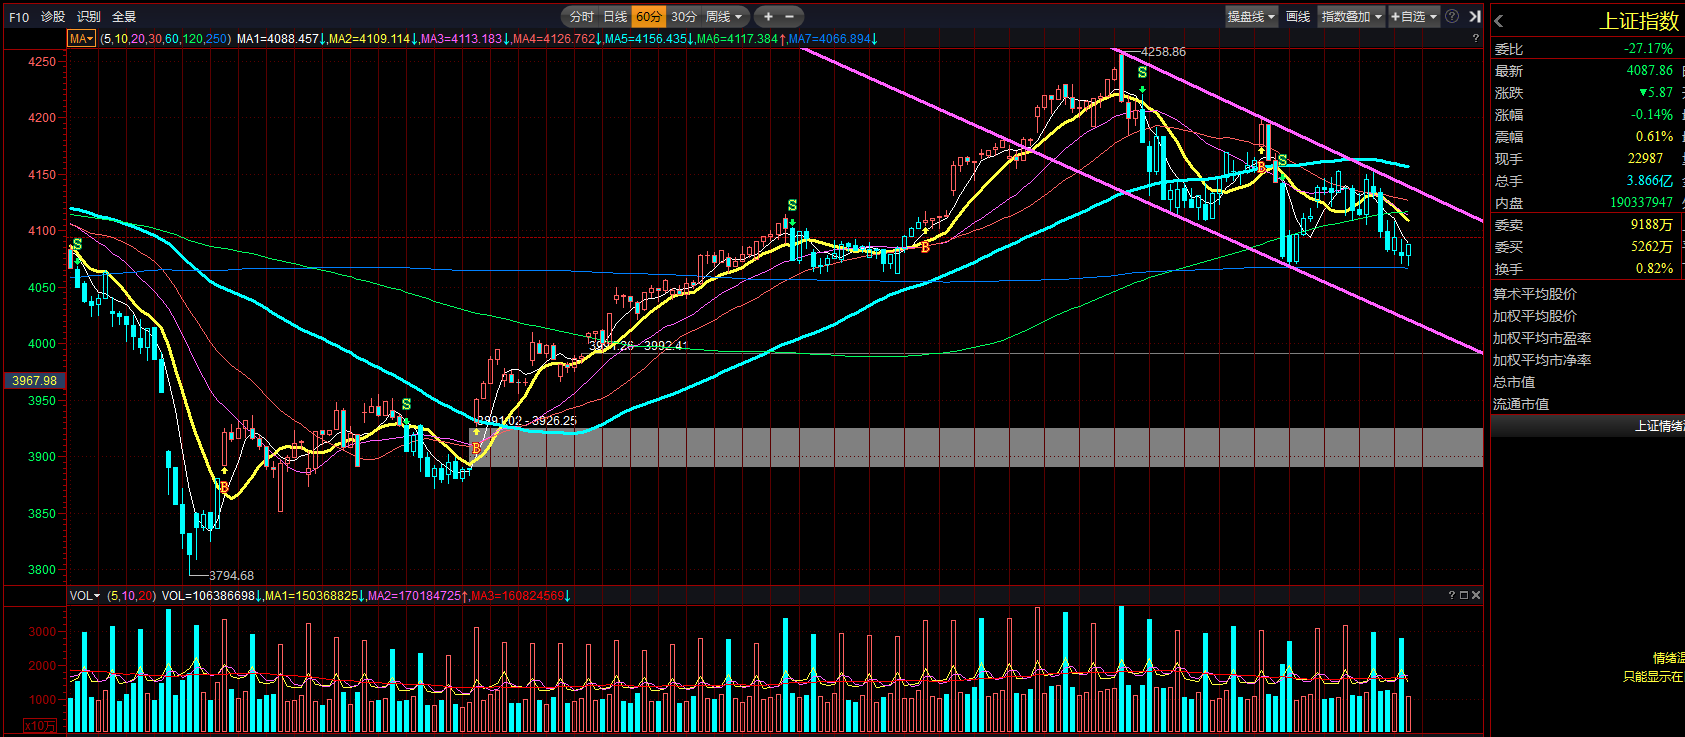Open F10 company info
This screenshot has height=737, width=1685.
click(x=19, y=17)
